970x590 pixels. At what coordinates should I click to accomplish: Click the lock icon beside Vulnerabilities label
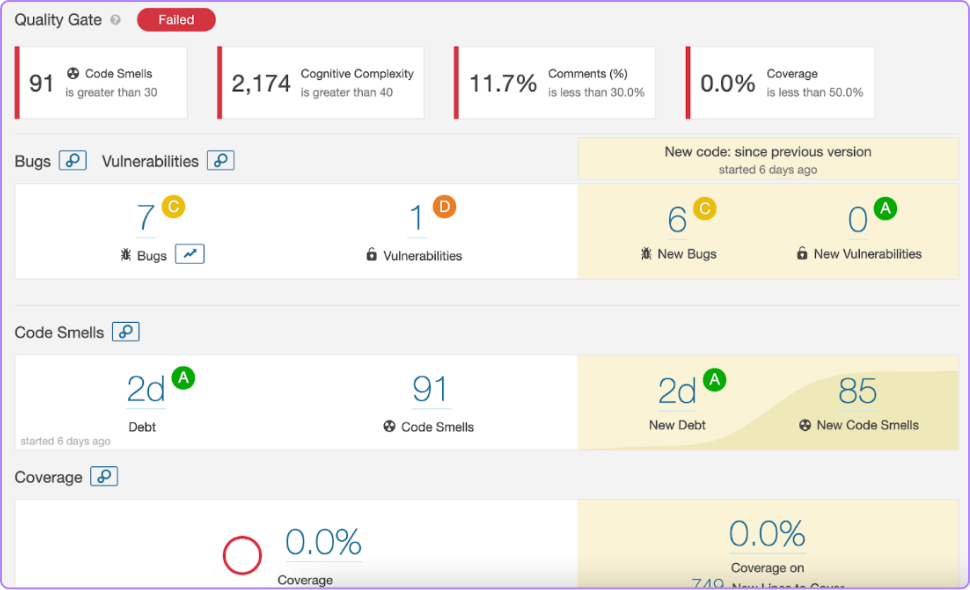[371, 254]
